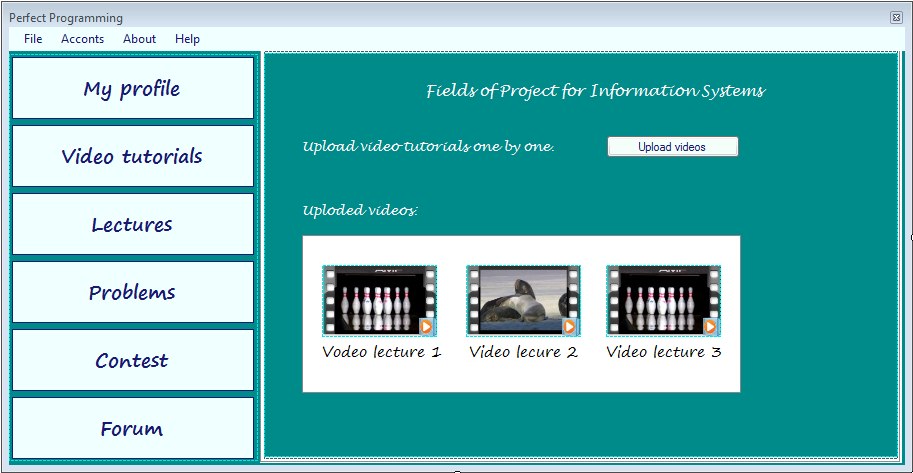Click the 'Vodeo lecture 1' caption
Screen dimensions: 913x473
[x=381, y=352]
